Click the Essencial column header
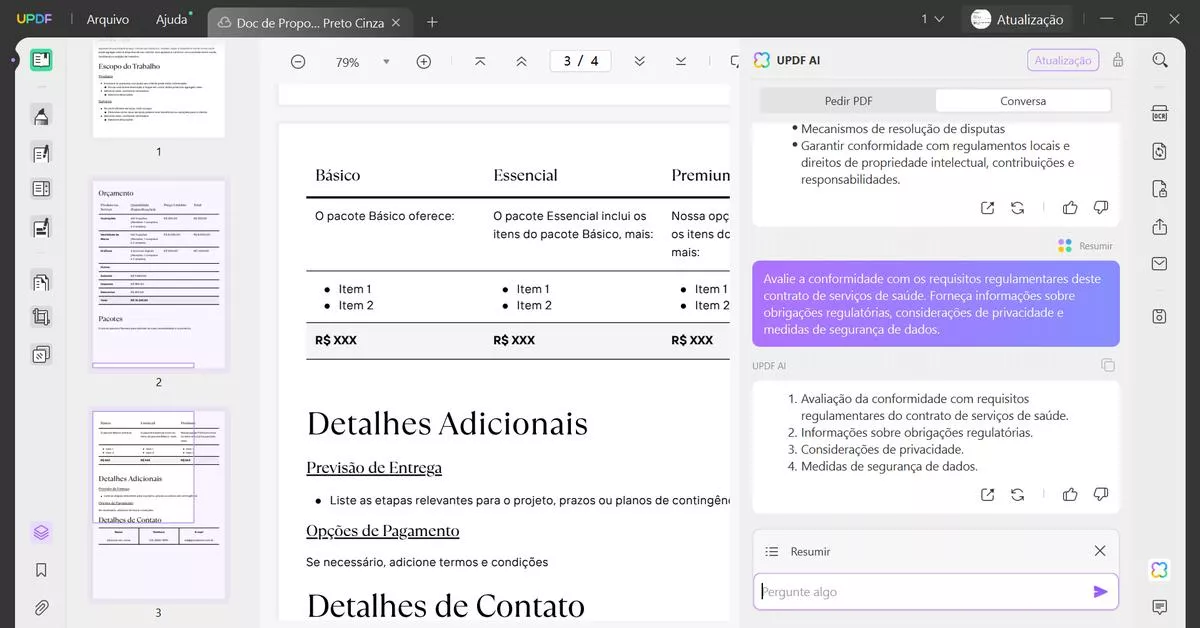Screen dimensions: 1200x628 [x=525, y=175]
